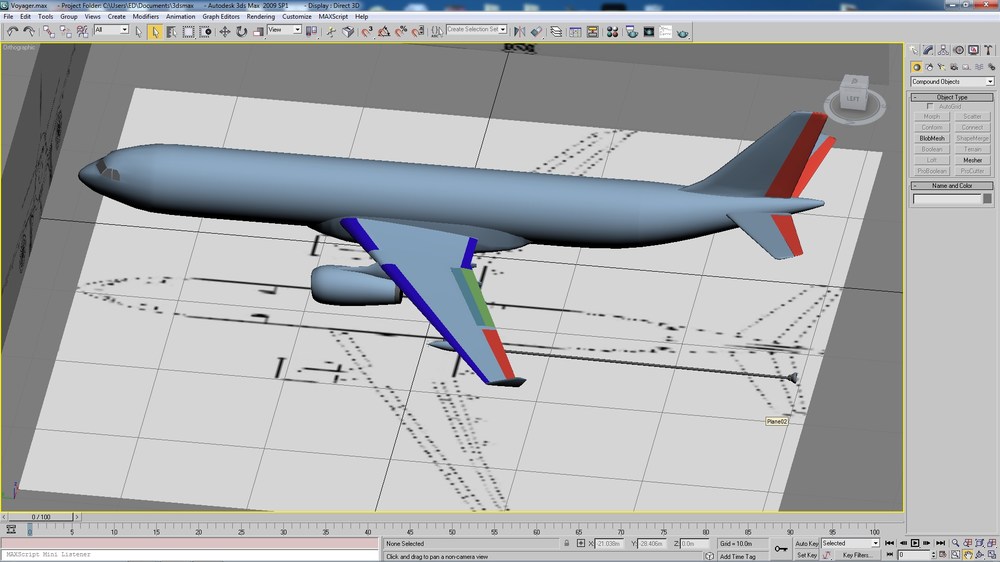
Task: Open Select by Name dialog icon
Action: (x=172, y=31)
